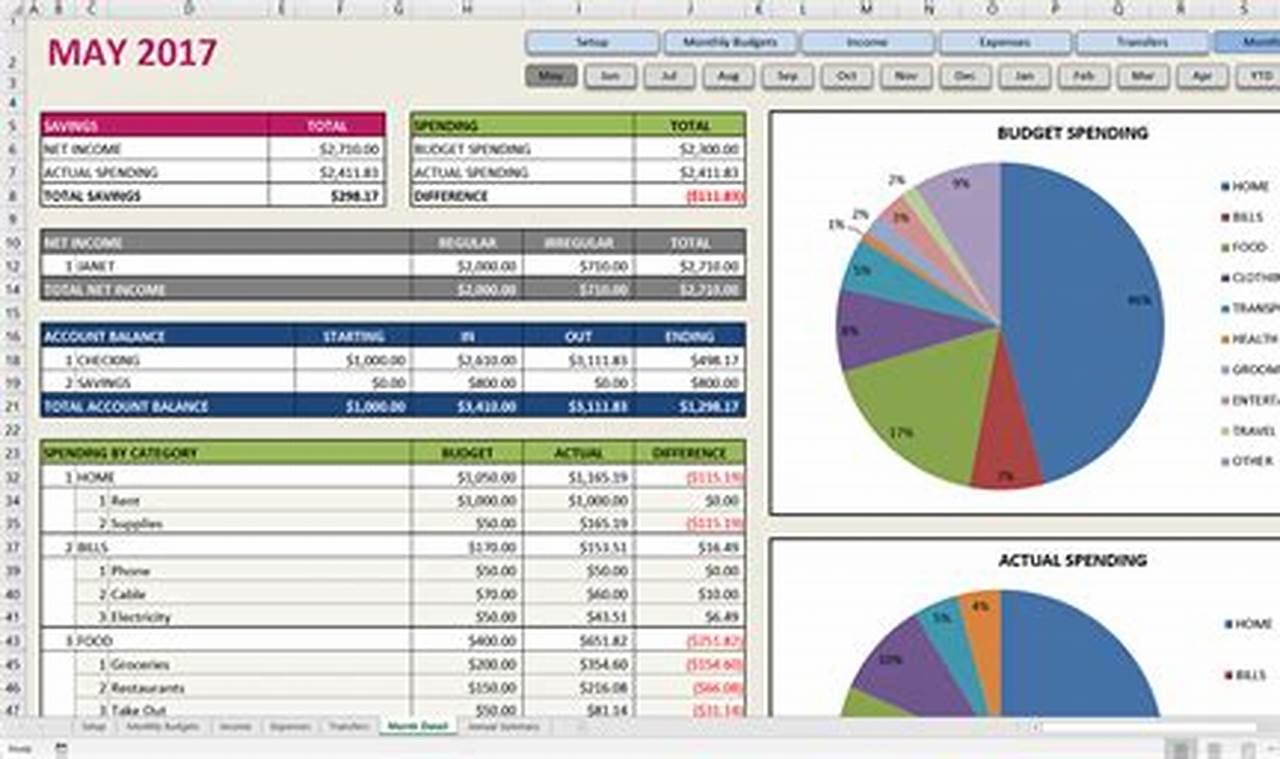The height and width of the screenshot is (759, 1280).
Task: Select the Cable subcategory cell
Action: (260, 594)
